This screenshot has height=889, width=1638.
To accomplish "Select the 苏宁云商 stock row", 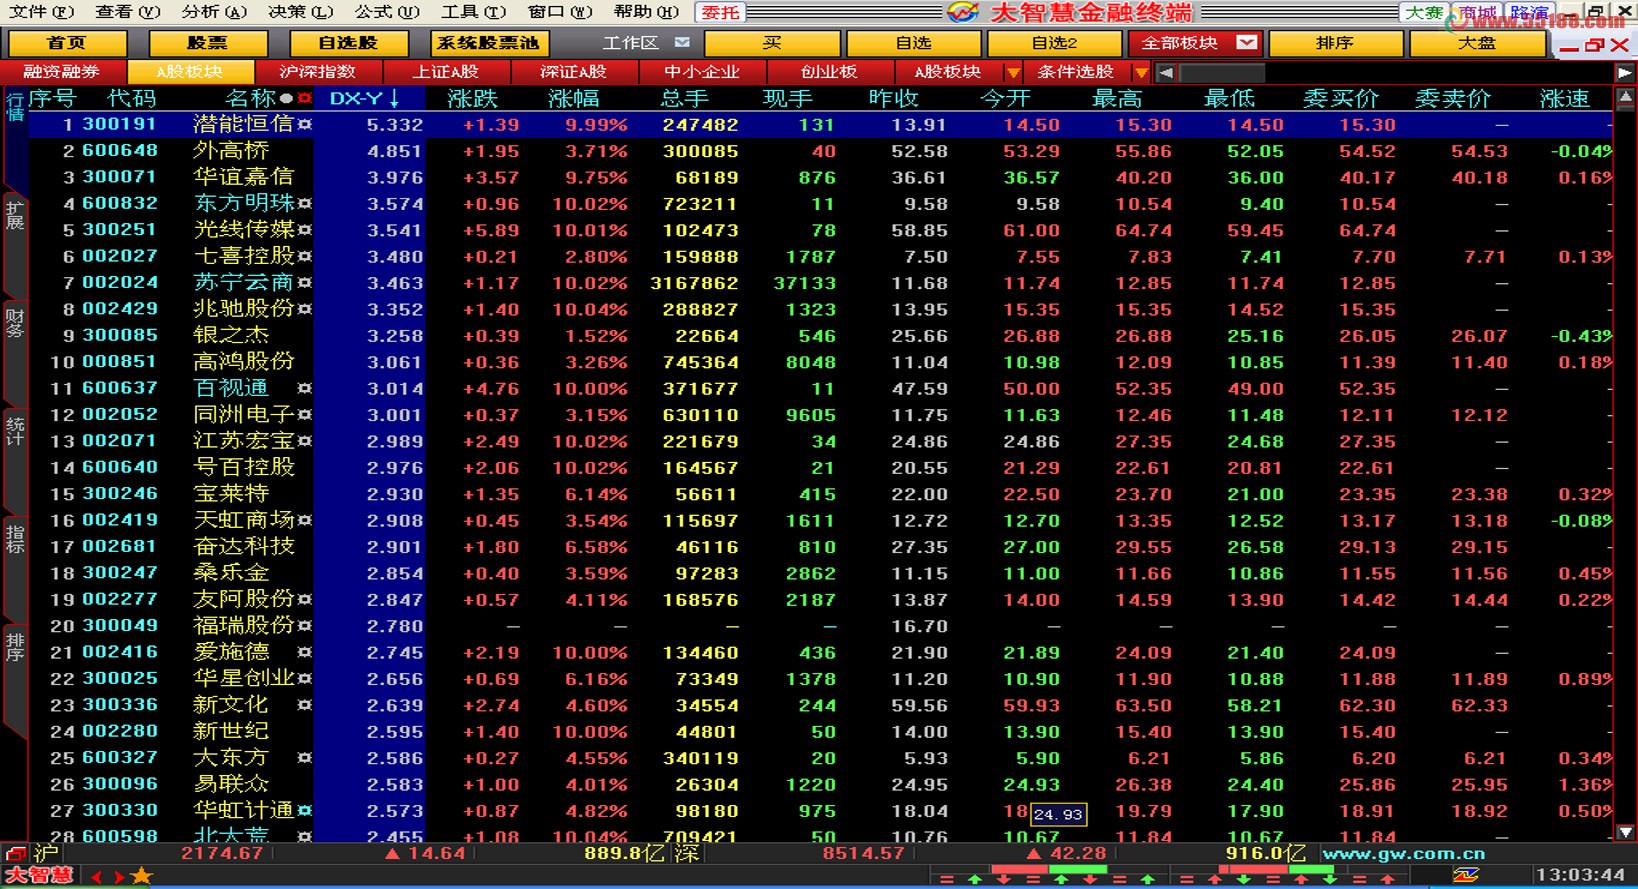I will click(820, 283).
